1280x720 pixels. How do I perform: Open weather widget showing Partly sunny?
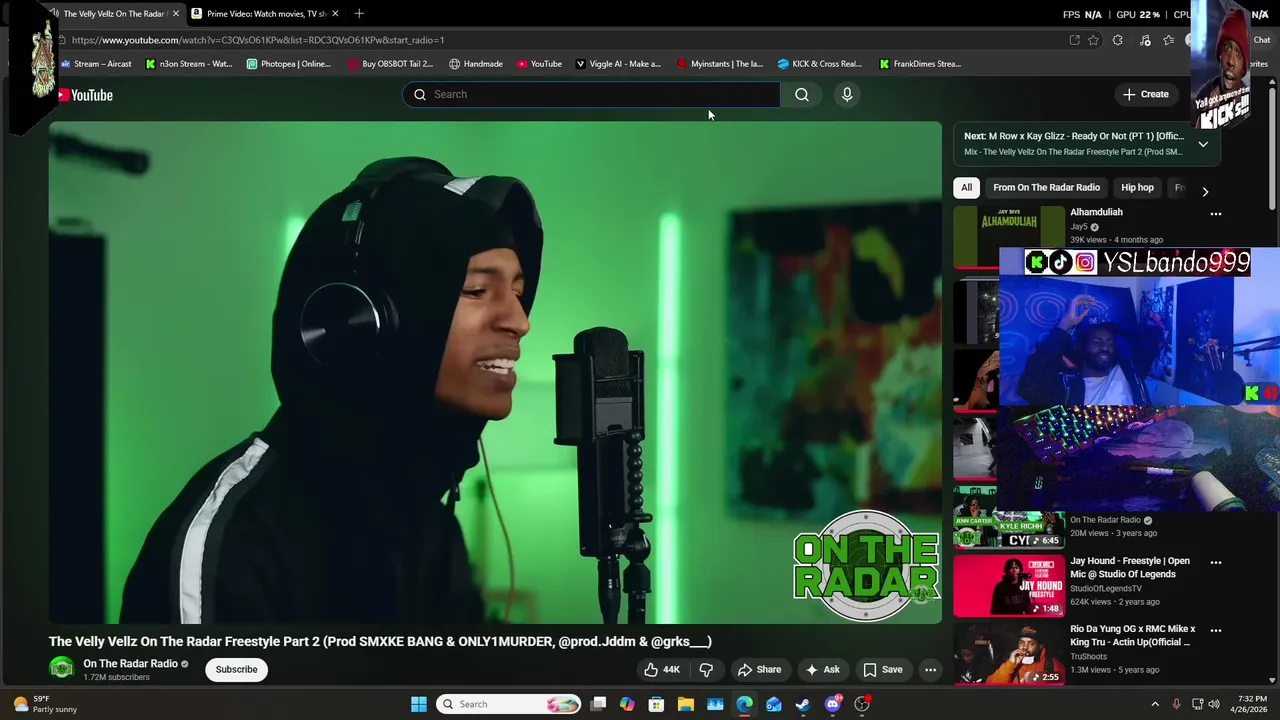pyautogui.click(x=44, y=704)
